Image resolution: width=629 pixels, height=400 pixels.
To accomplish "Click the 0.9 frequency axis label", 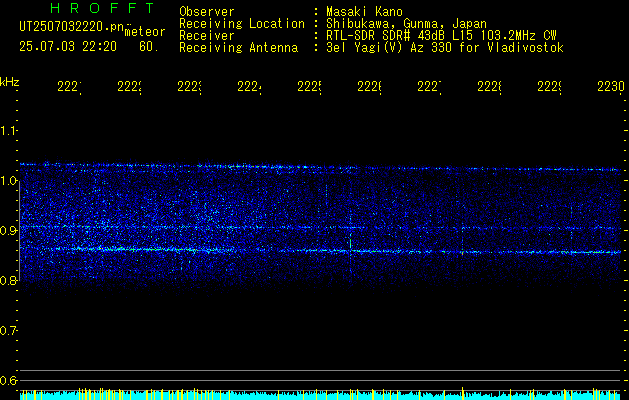I will [x=8, y=231].
